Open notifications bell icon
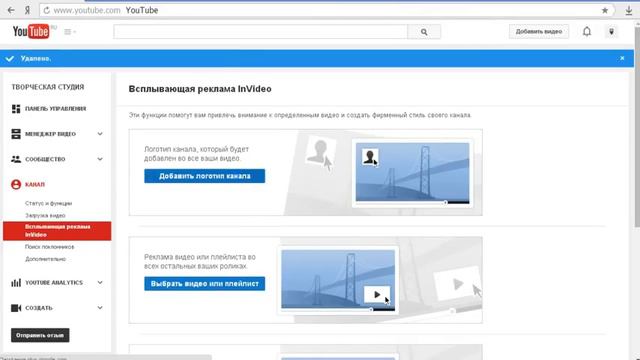The image size is (640, 360). tap(587, 31)
